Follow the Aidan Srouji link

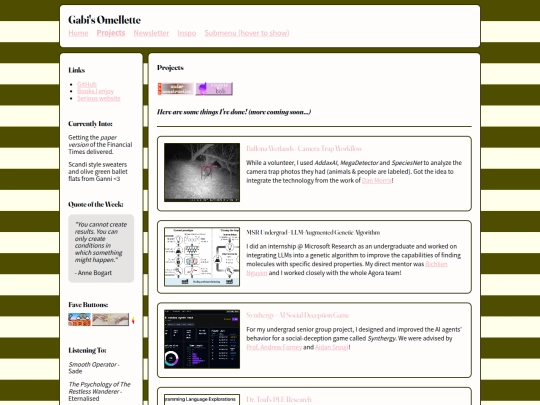point(332,347)
